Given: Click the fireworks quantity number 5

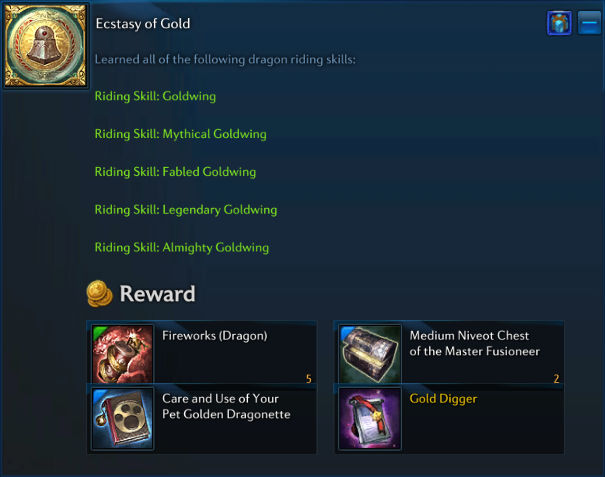Looking at the screenshot, I should pos(309,379).
